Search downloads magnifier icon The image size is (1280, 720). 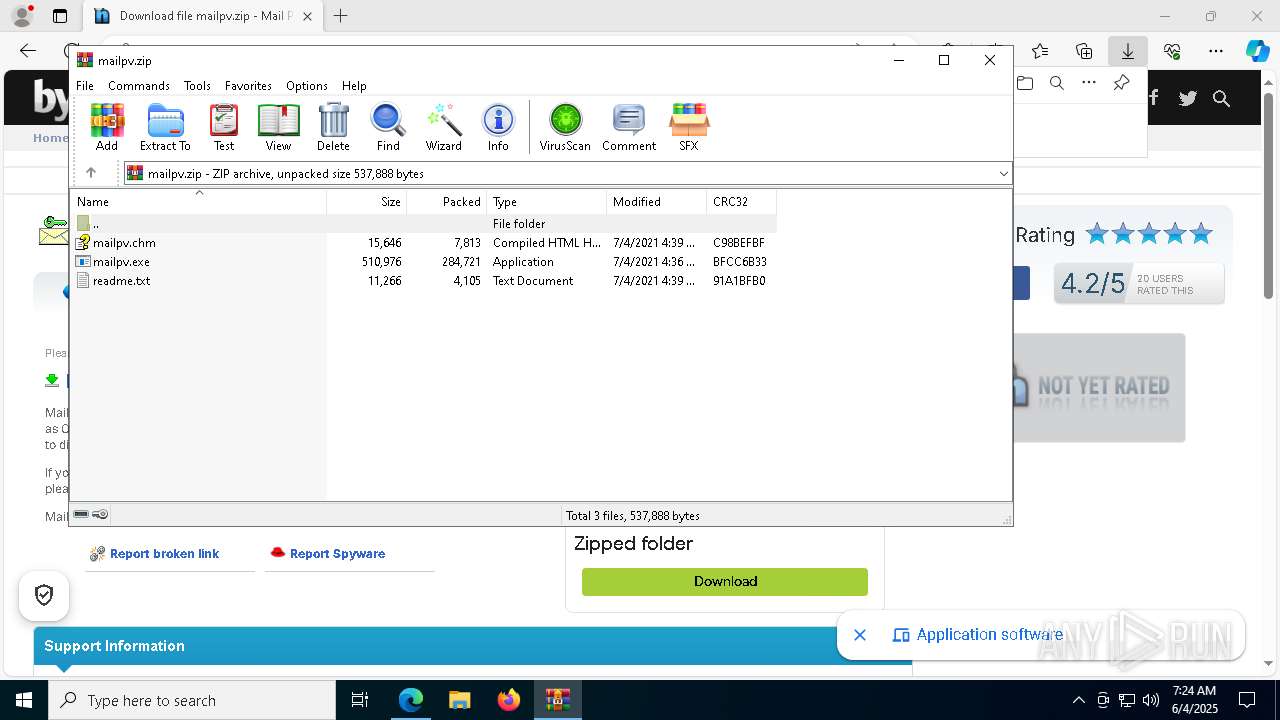tap(1057, 83)
